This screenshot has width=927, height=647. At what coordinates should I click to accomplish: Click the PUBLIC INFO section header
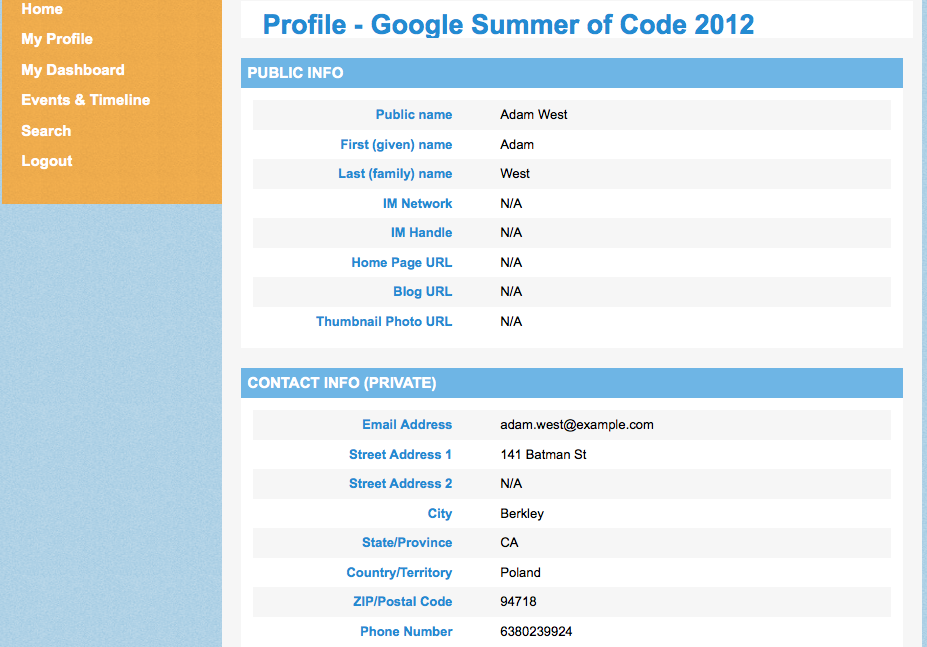coord(572,73)
